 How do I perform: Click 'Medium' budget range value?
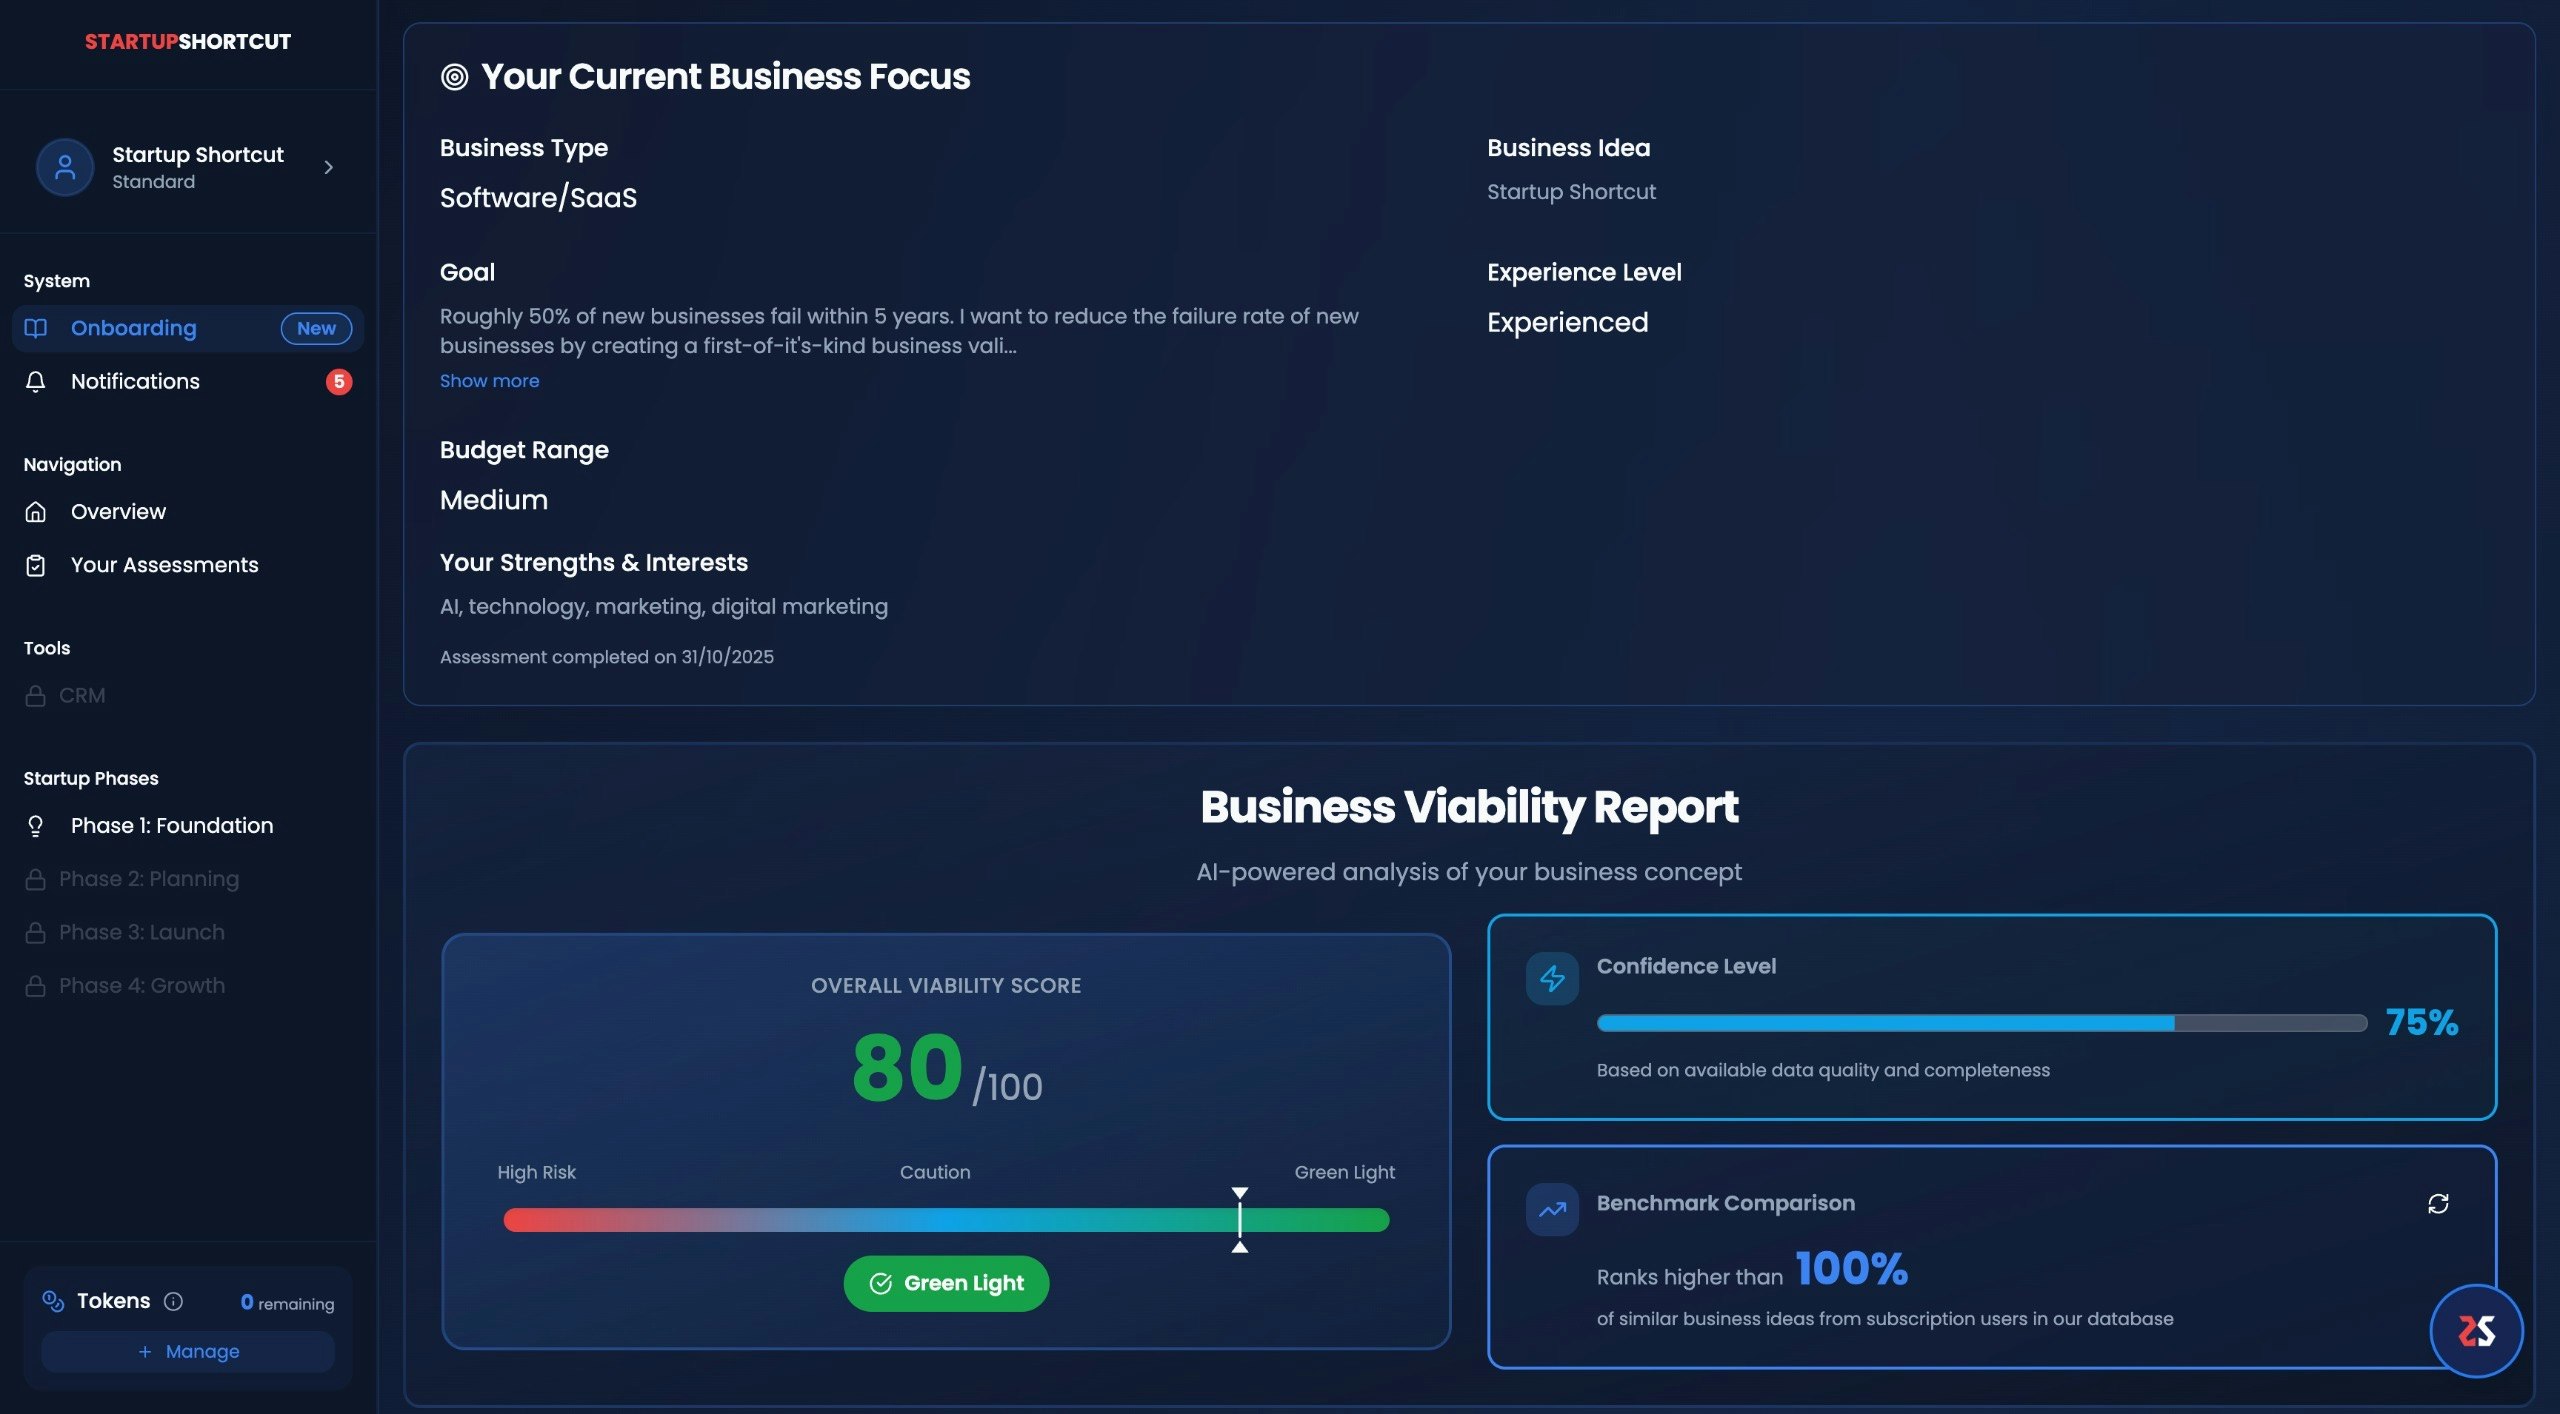494,500
